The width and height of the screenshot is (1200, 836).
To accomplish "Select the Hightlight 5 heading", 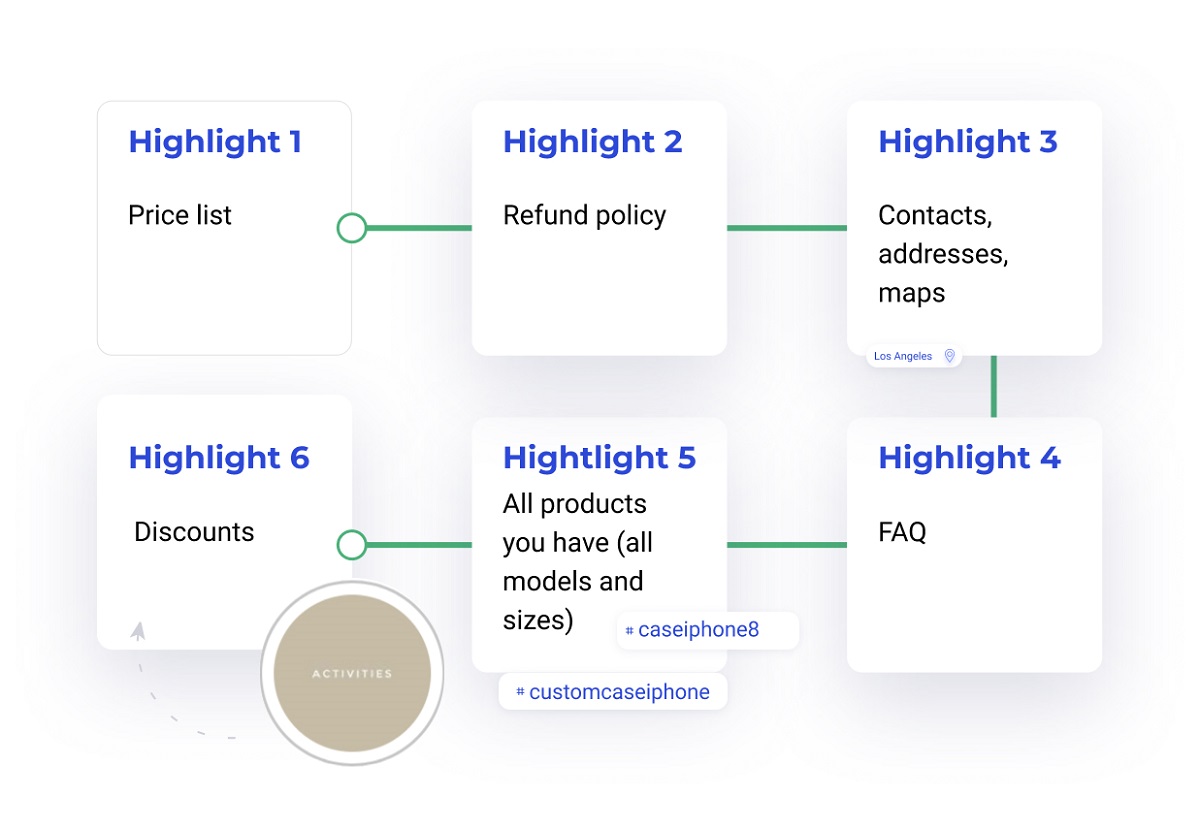I will pyautogui.click(x=600, y=458).
